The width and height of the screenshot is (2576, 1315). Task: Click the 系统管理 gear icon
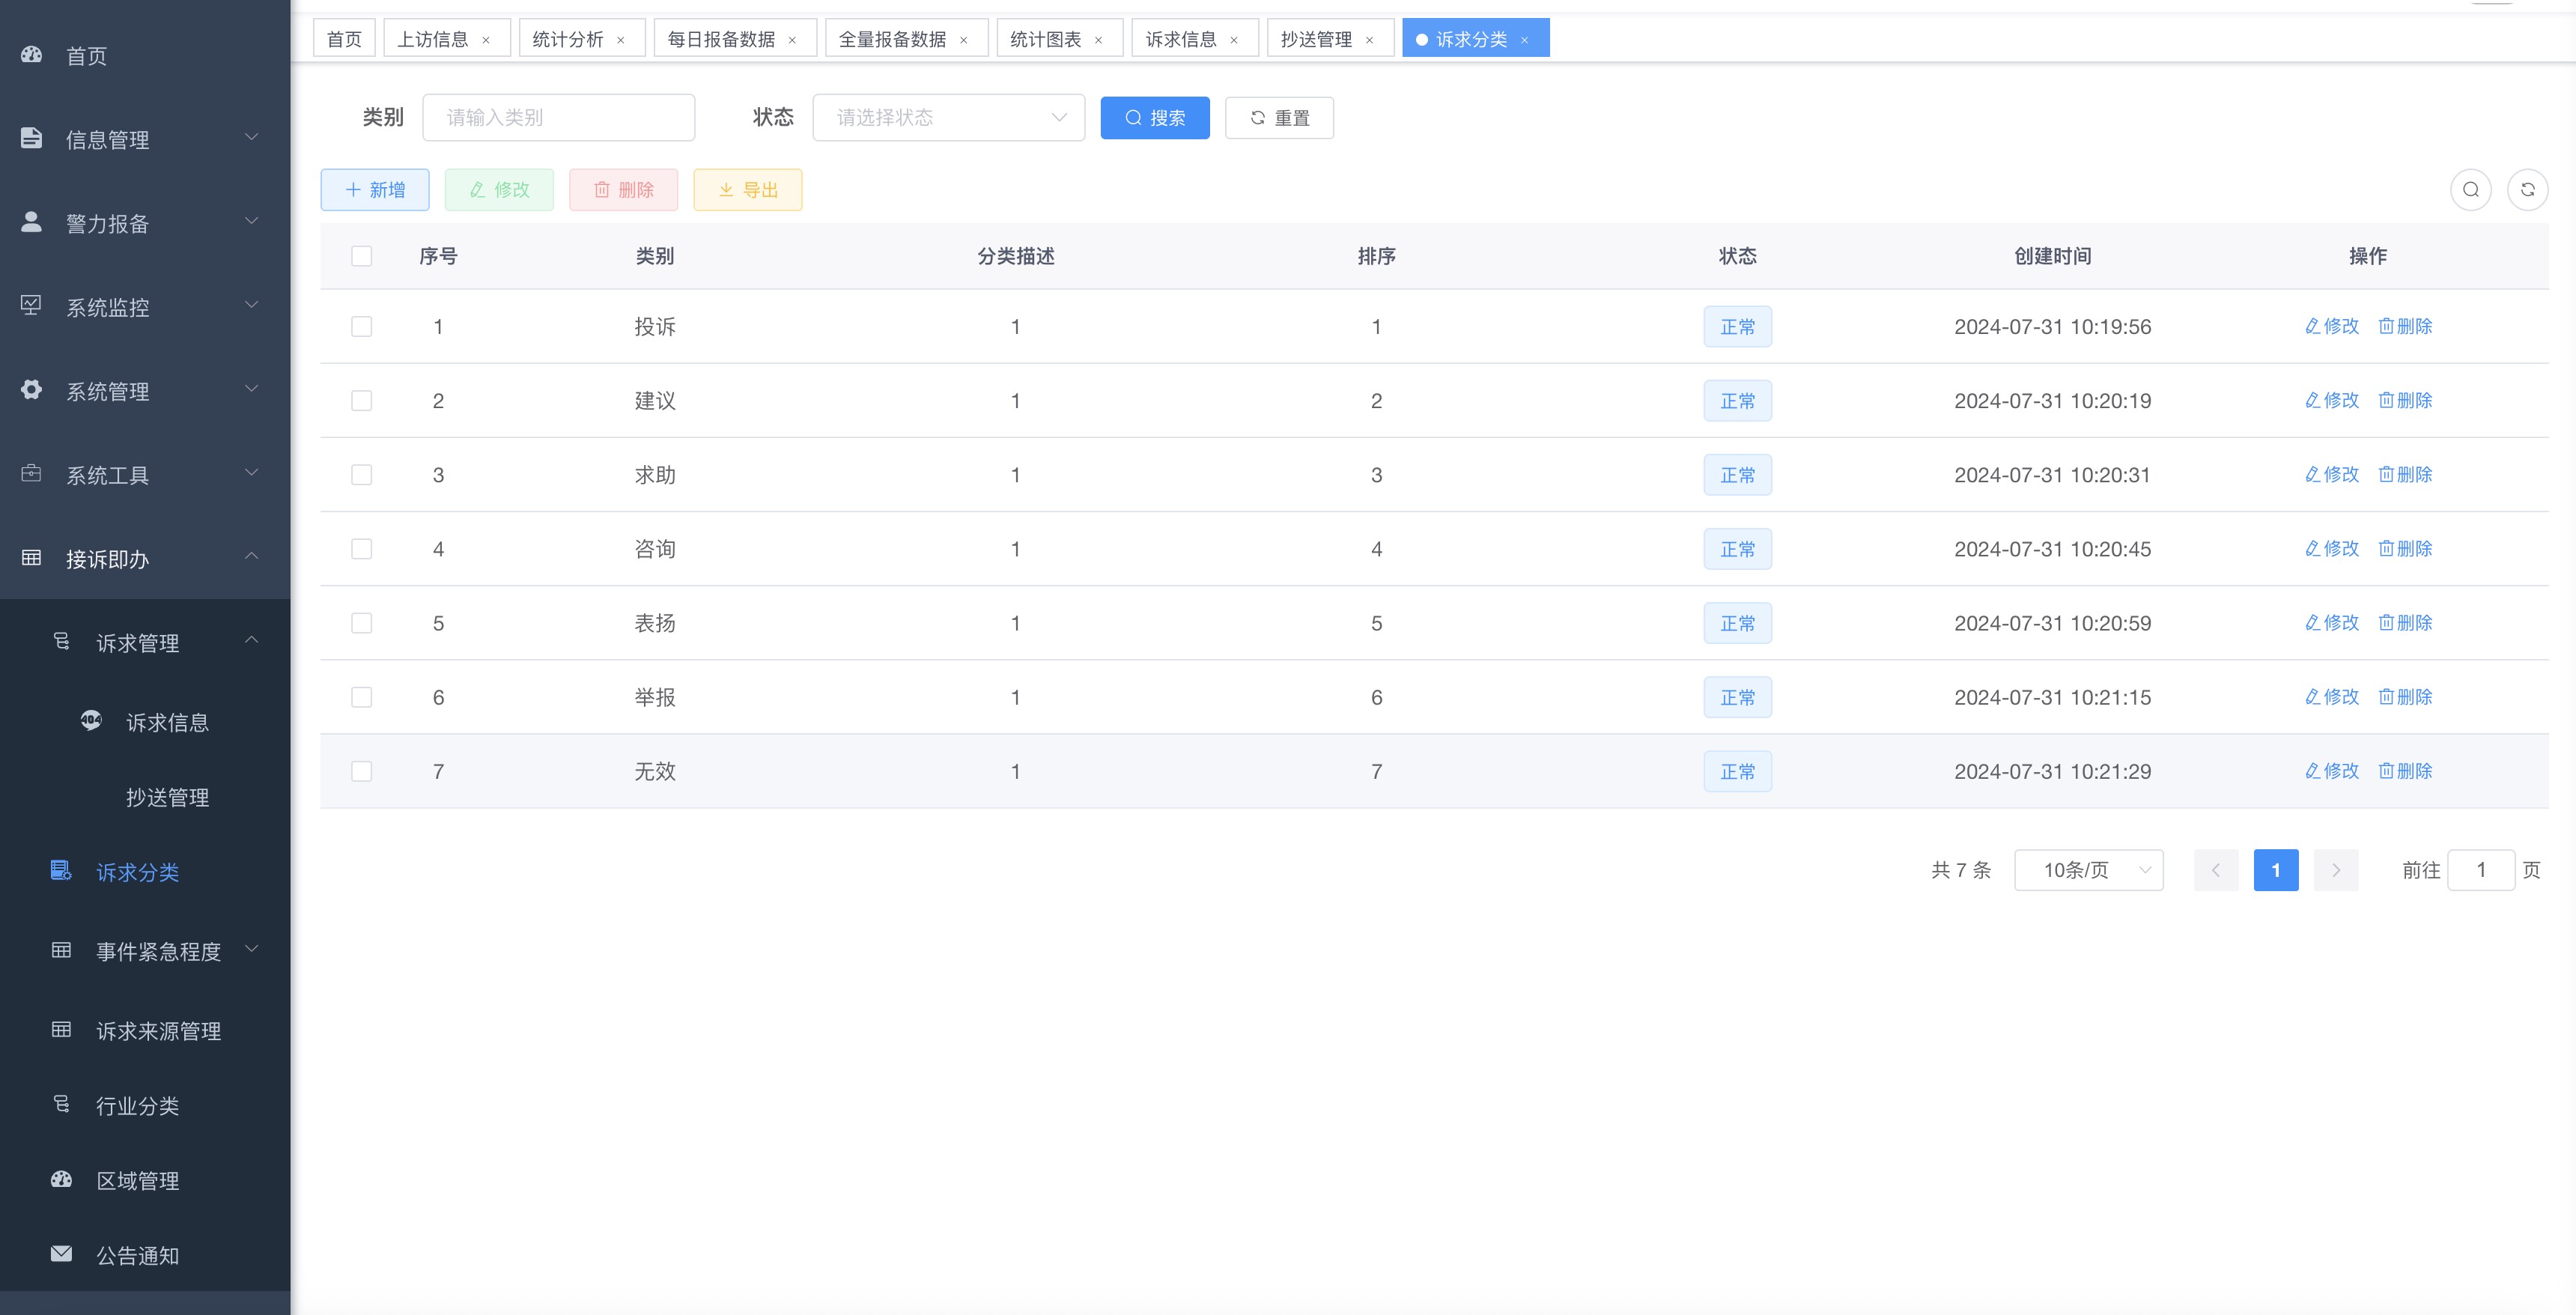32,390
